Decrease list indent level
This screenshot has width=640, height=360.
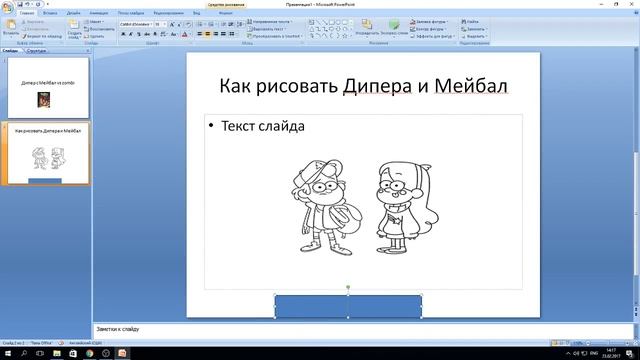[x=223, y=24]
